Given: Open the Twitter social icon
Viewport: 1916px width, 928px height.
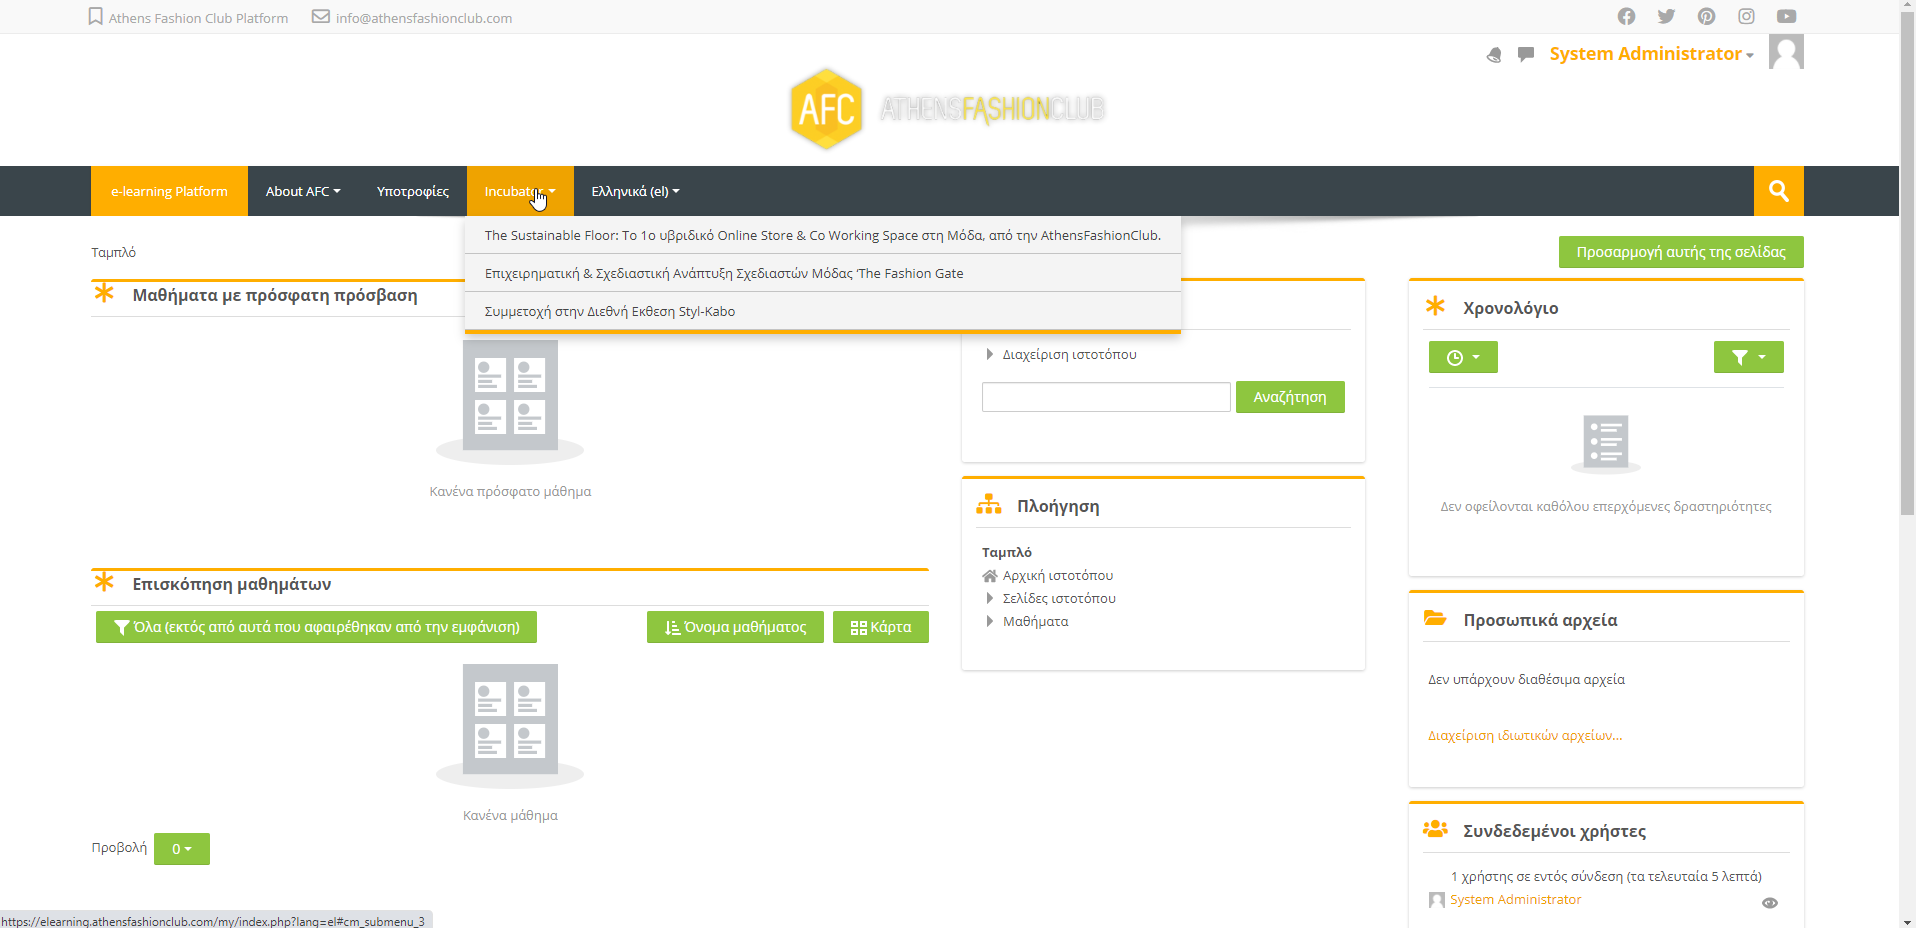Looking at the screenshot, I should (x=1666, y=16).
